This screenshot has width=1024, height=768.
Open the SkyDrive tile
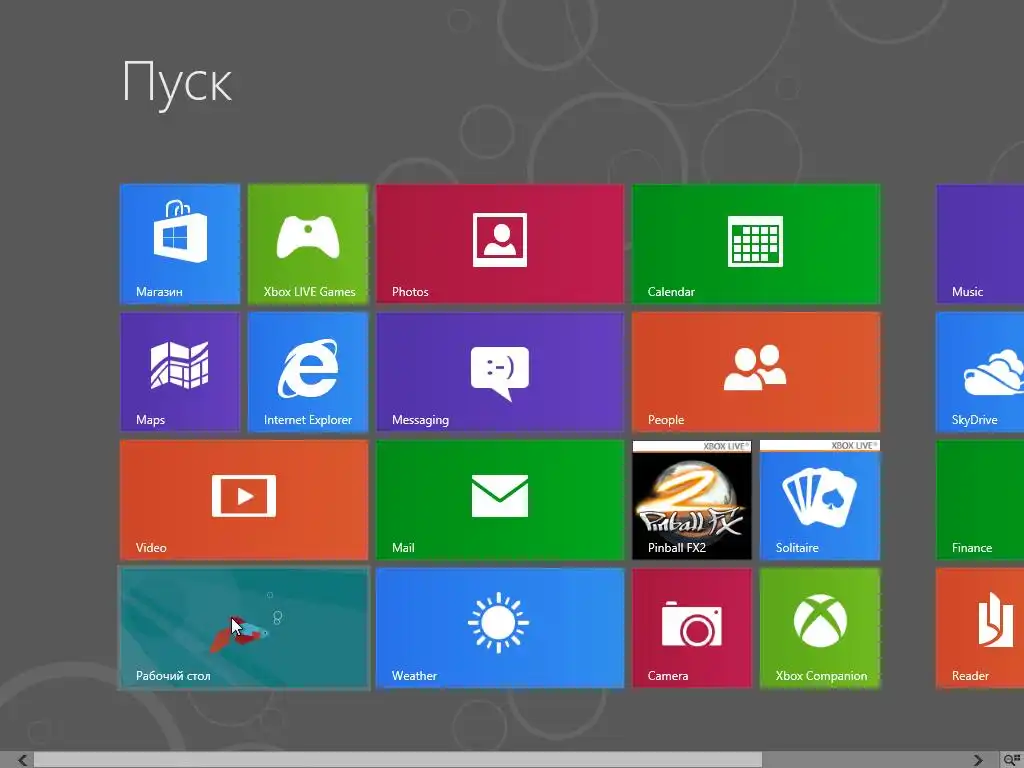click(980, 372)
